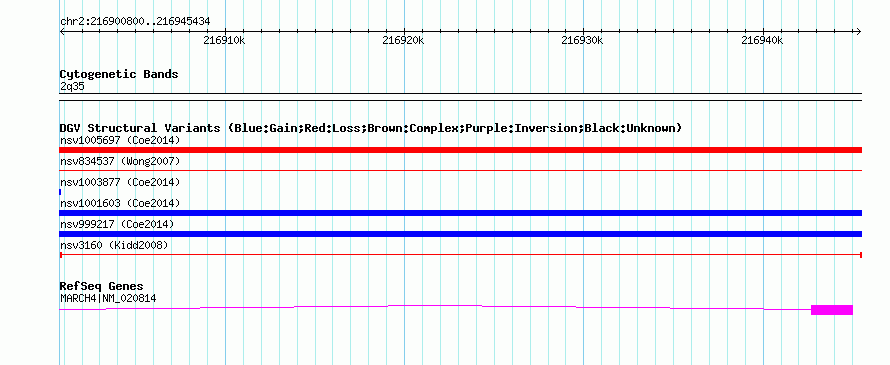Open the RefSeq Genes track title
The height and width of the screenshot is (365, 890).
tap(102, 286)
